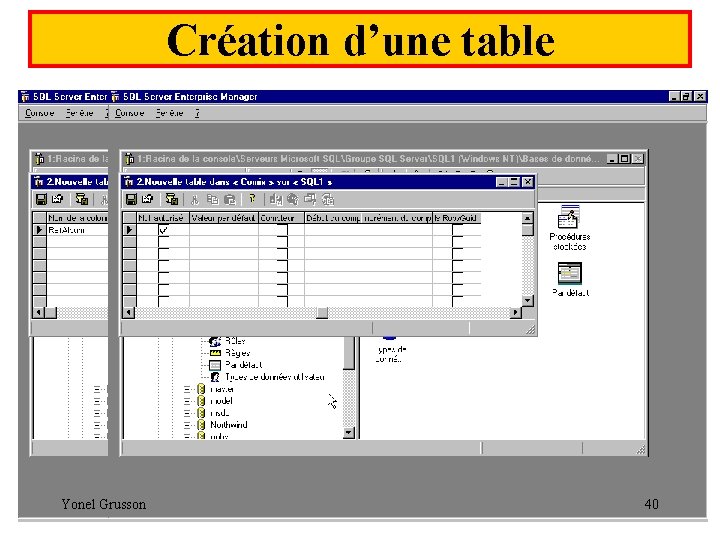Click the grid's vertical scrollbar thumb

(x=528, y=230)
